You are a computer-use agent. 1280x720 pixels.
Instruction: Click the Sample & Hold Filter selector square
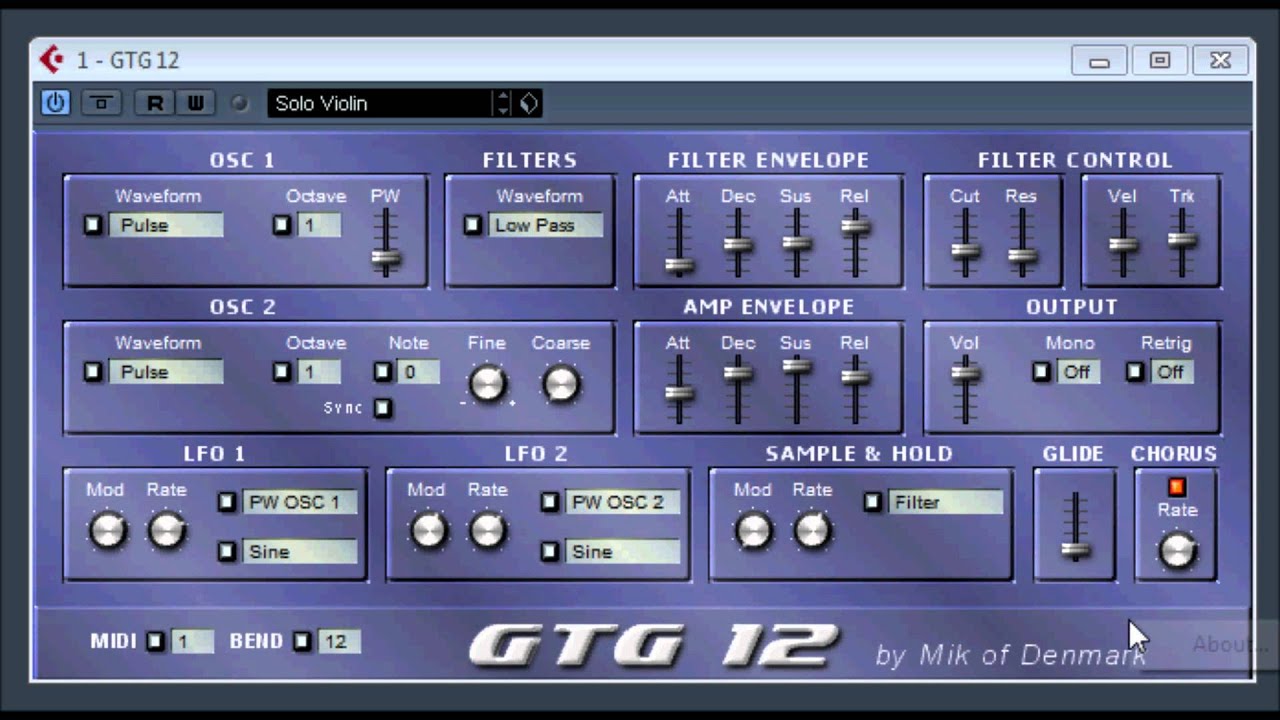pyautogui.click(x=873, y=502)
